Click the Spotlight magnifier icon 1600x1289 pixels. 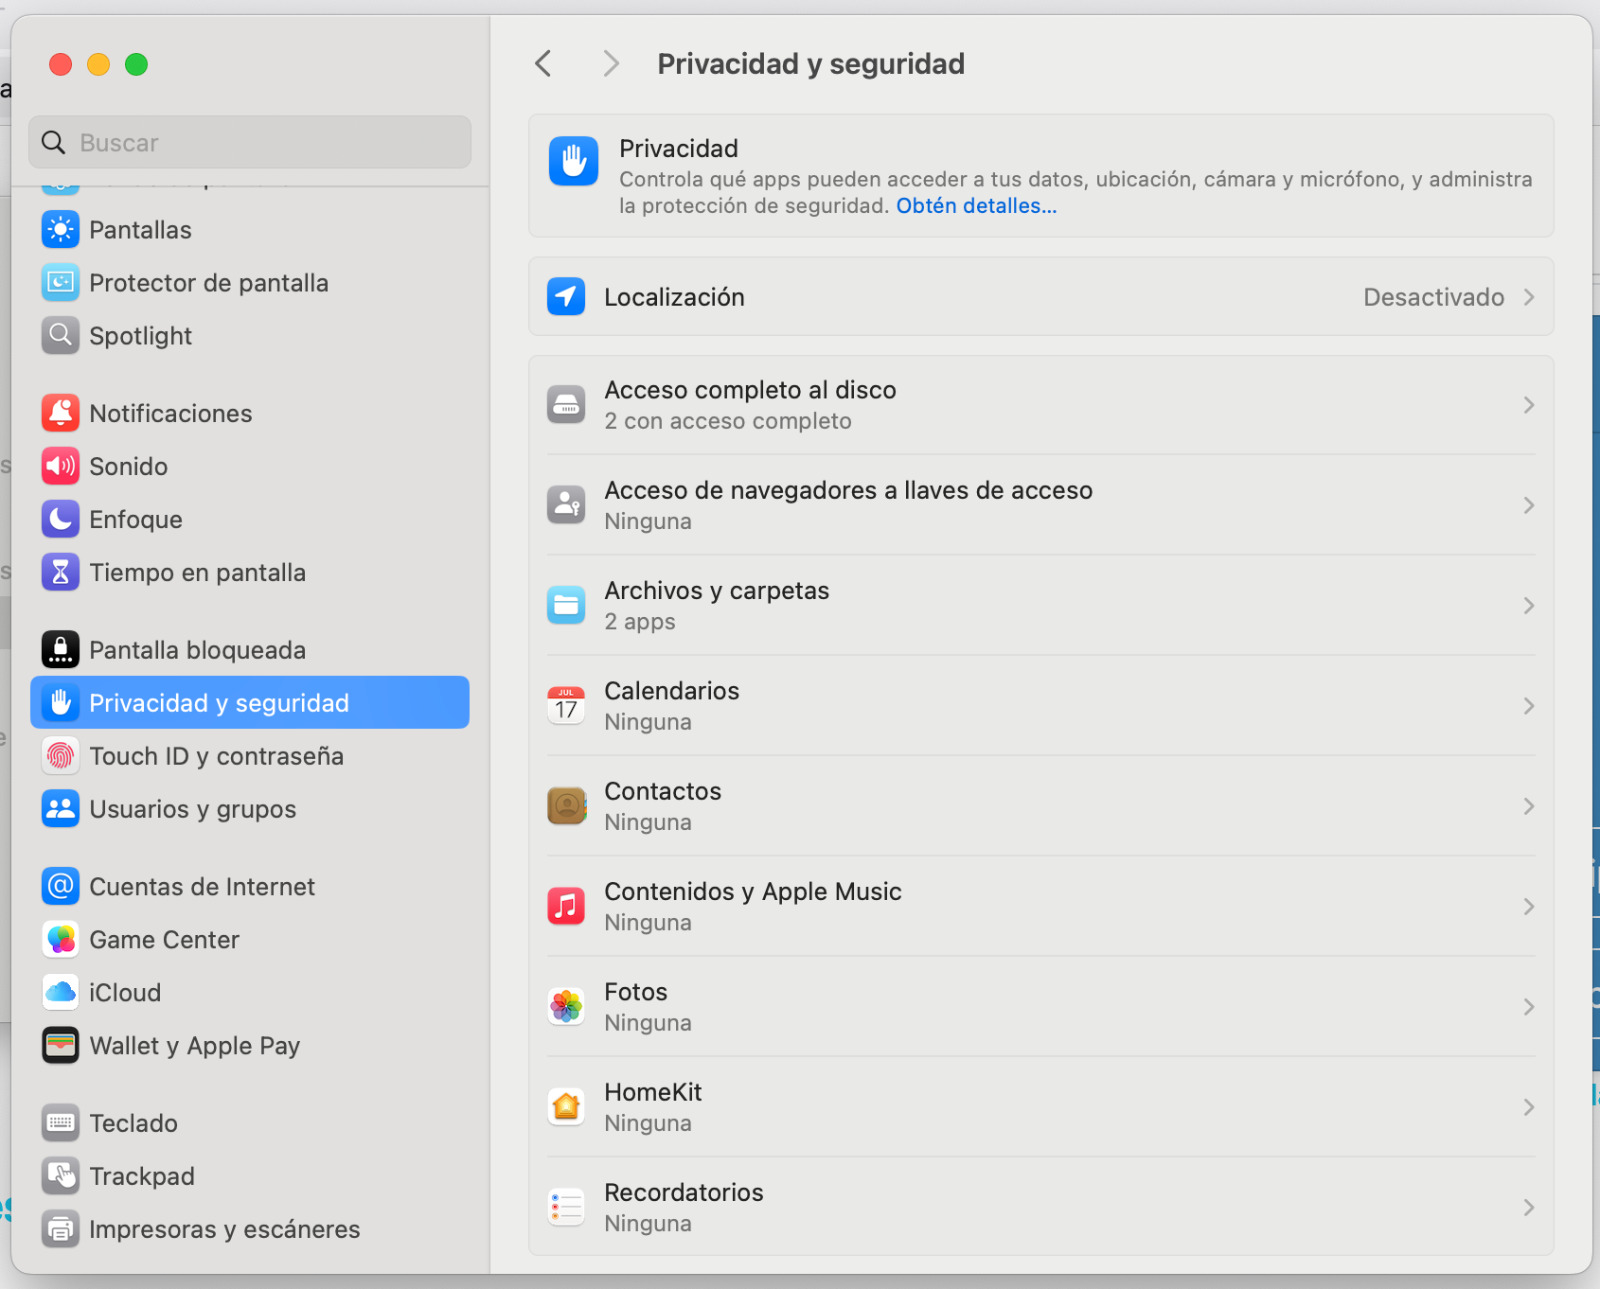coord(60,335)
